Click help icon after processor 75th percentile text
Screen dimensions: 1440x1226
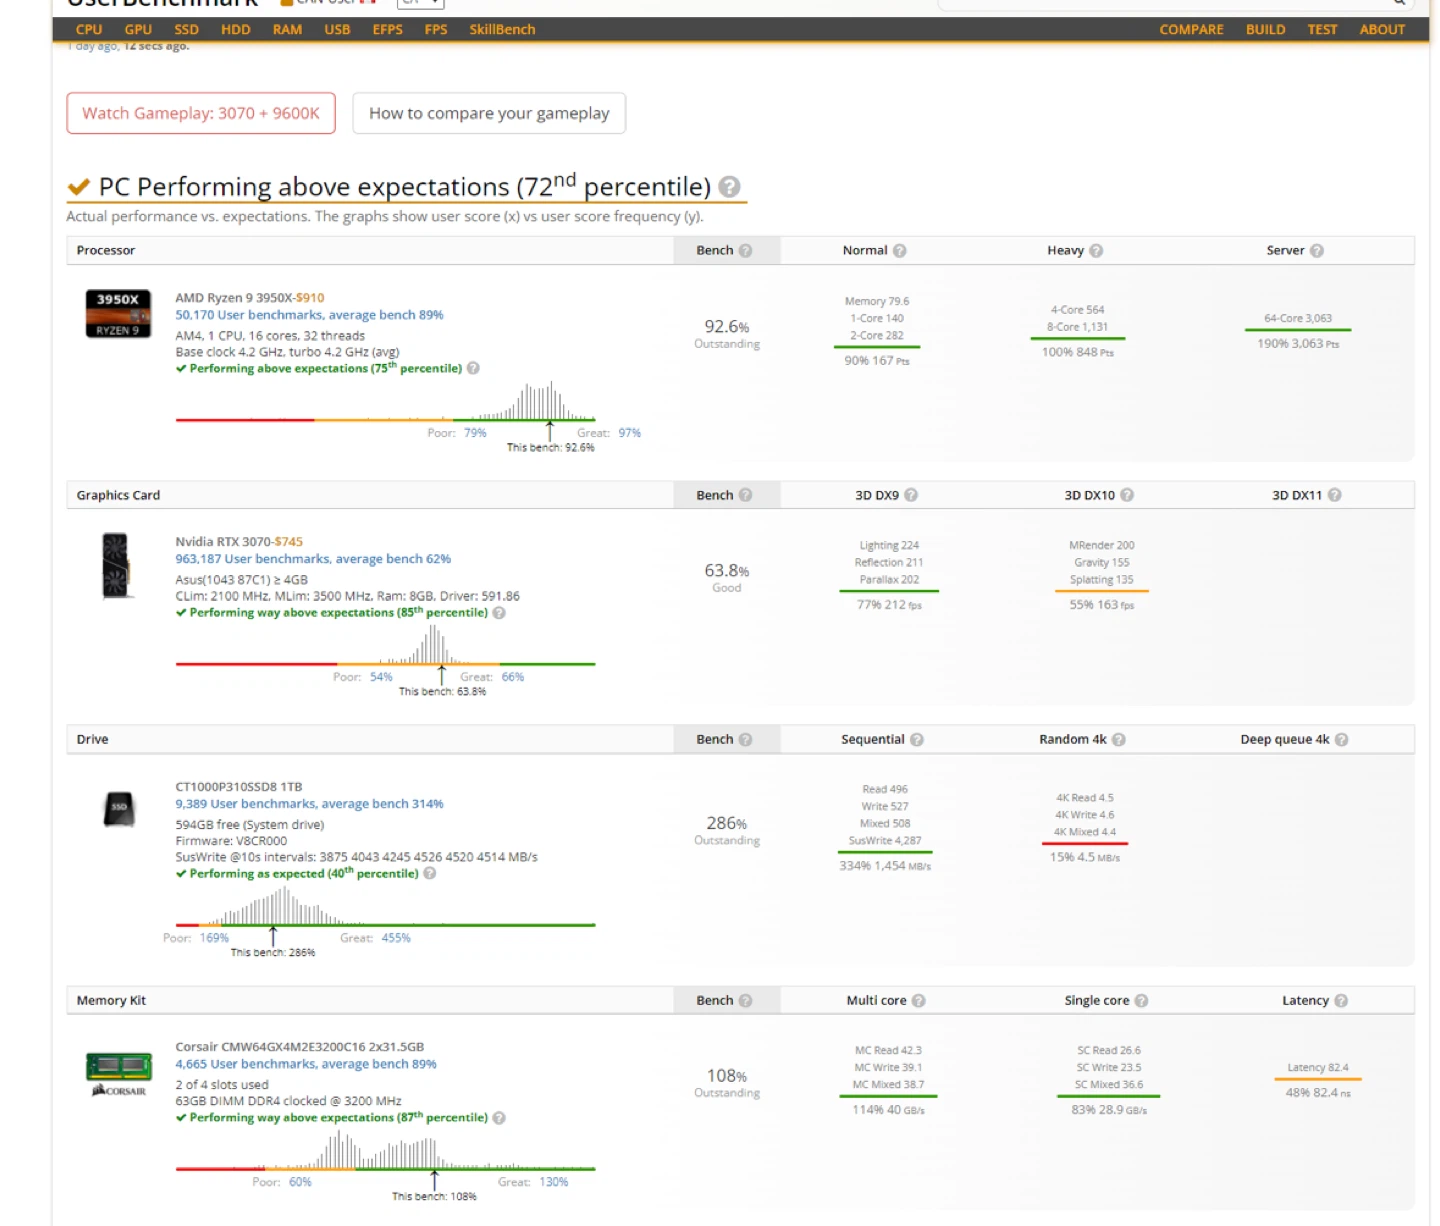[474, 368]
